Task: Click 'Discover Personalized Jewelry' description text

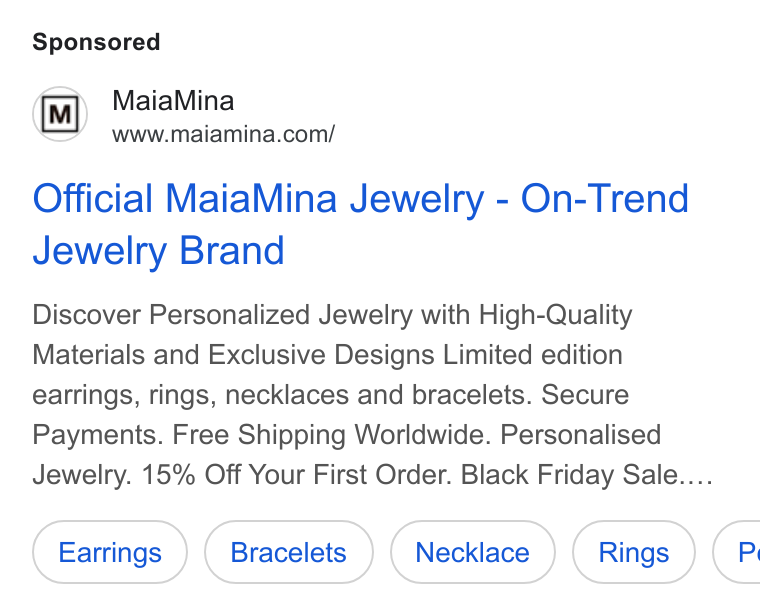Action: coord(222,315)
